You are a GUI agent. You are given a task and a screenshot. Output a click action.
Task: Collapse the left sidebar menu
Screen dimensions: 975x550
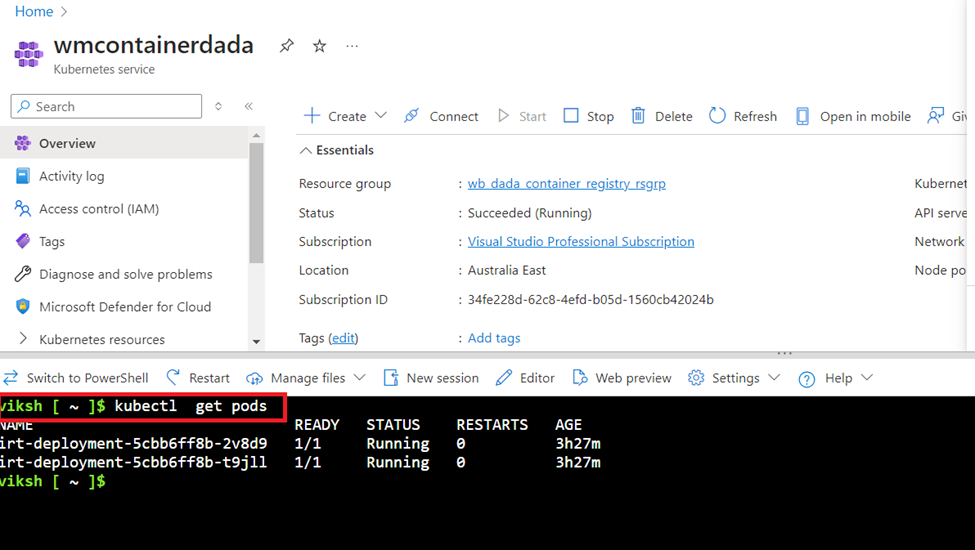point(249,106)
